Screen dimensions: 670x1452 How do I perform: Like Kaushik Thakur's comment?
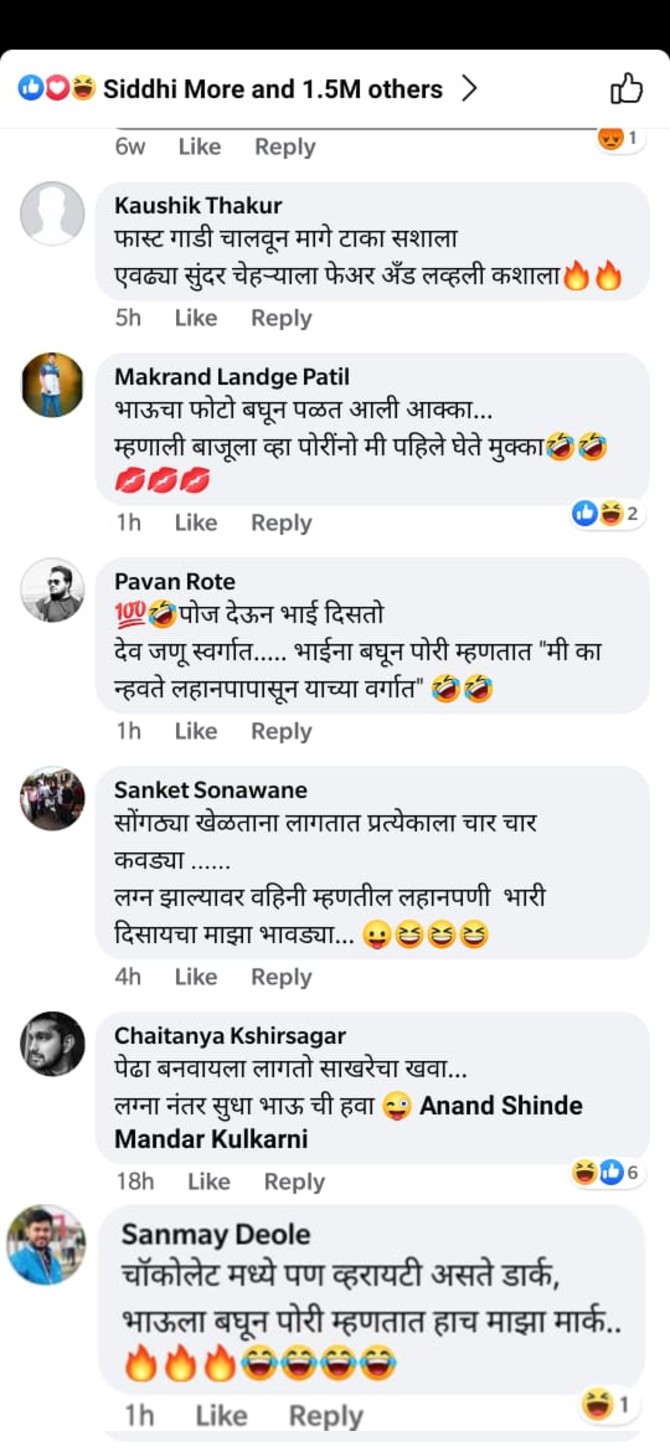pos(196,318)
